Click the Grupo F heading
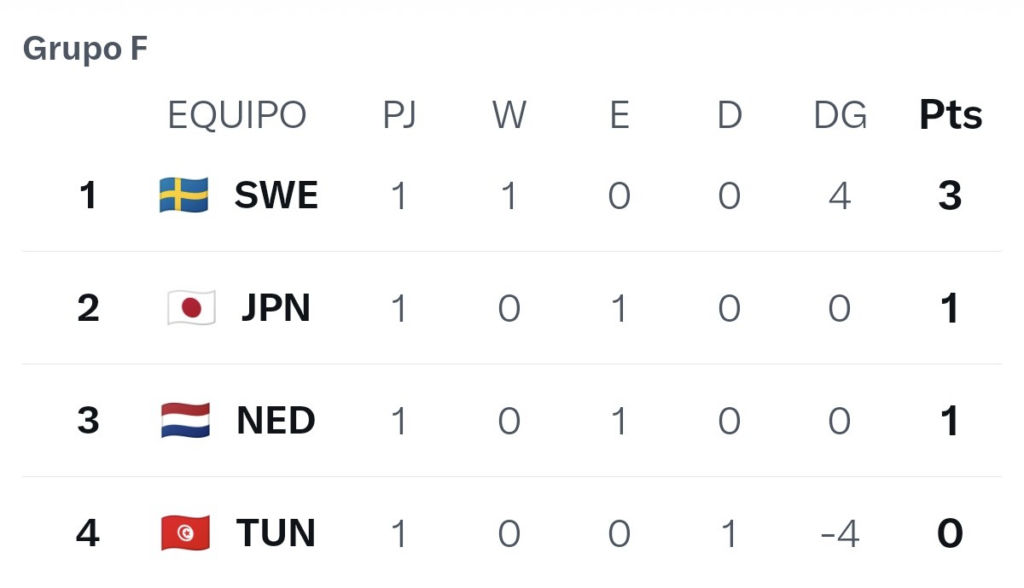Screen dimensions: 1024x588 coord(85,49)
